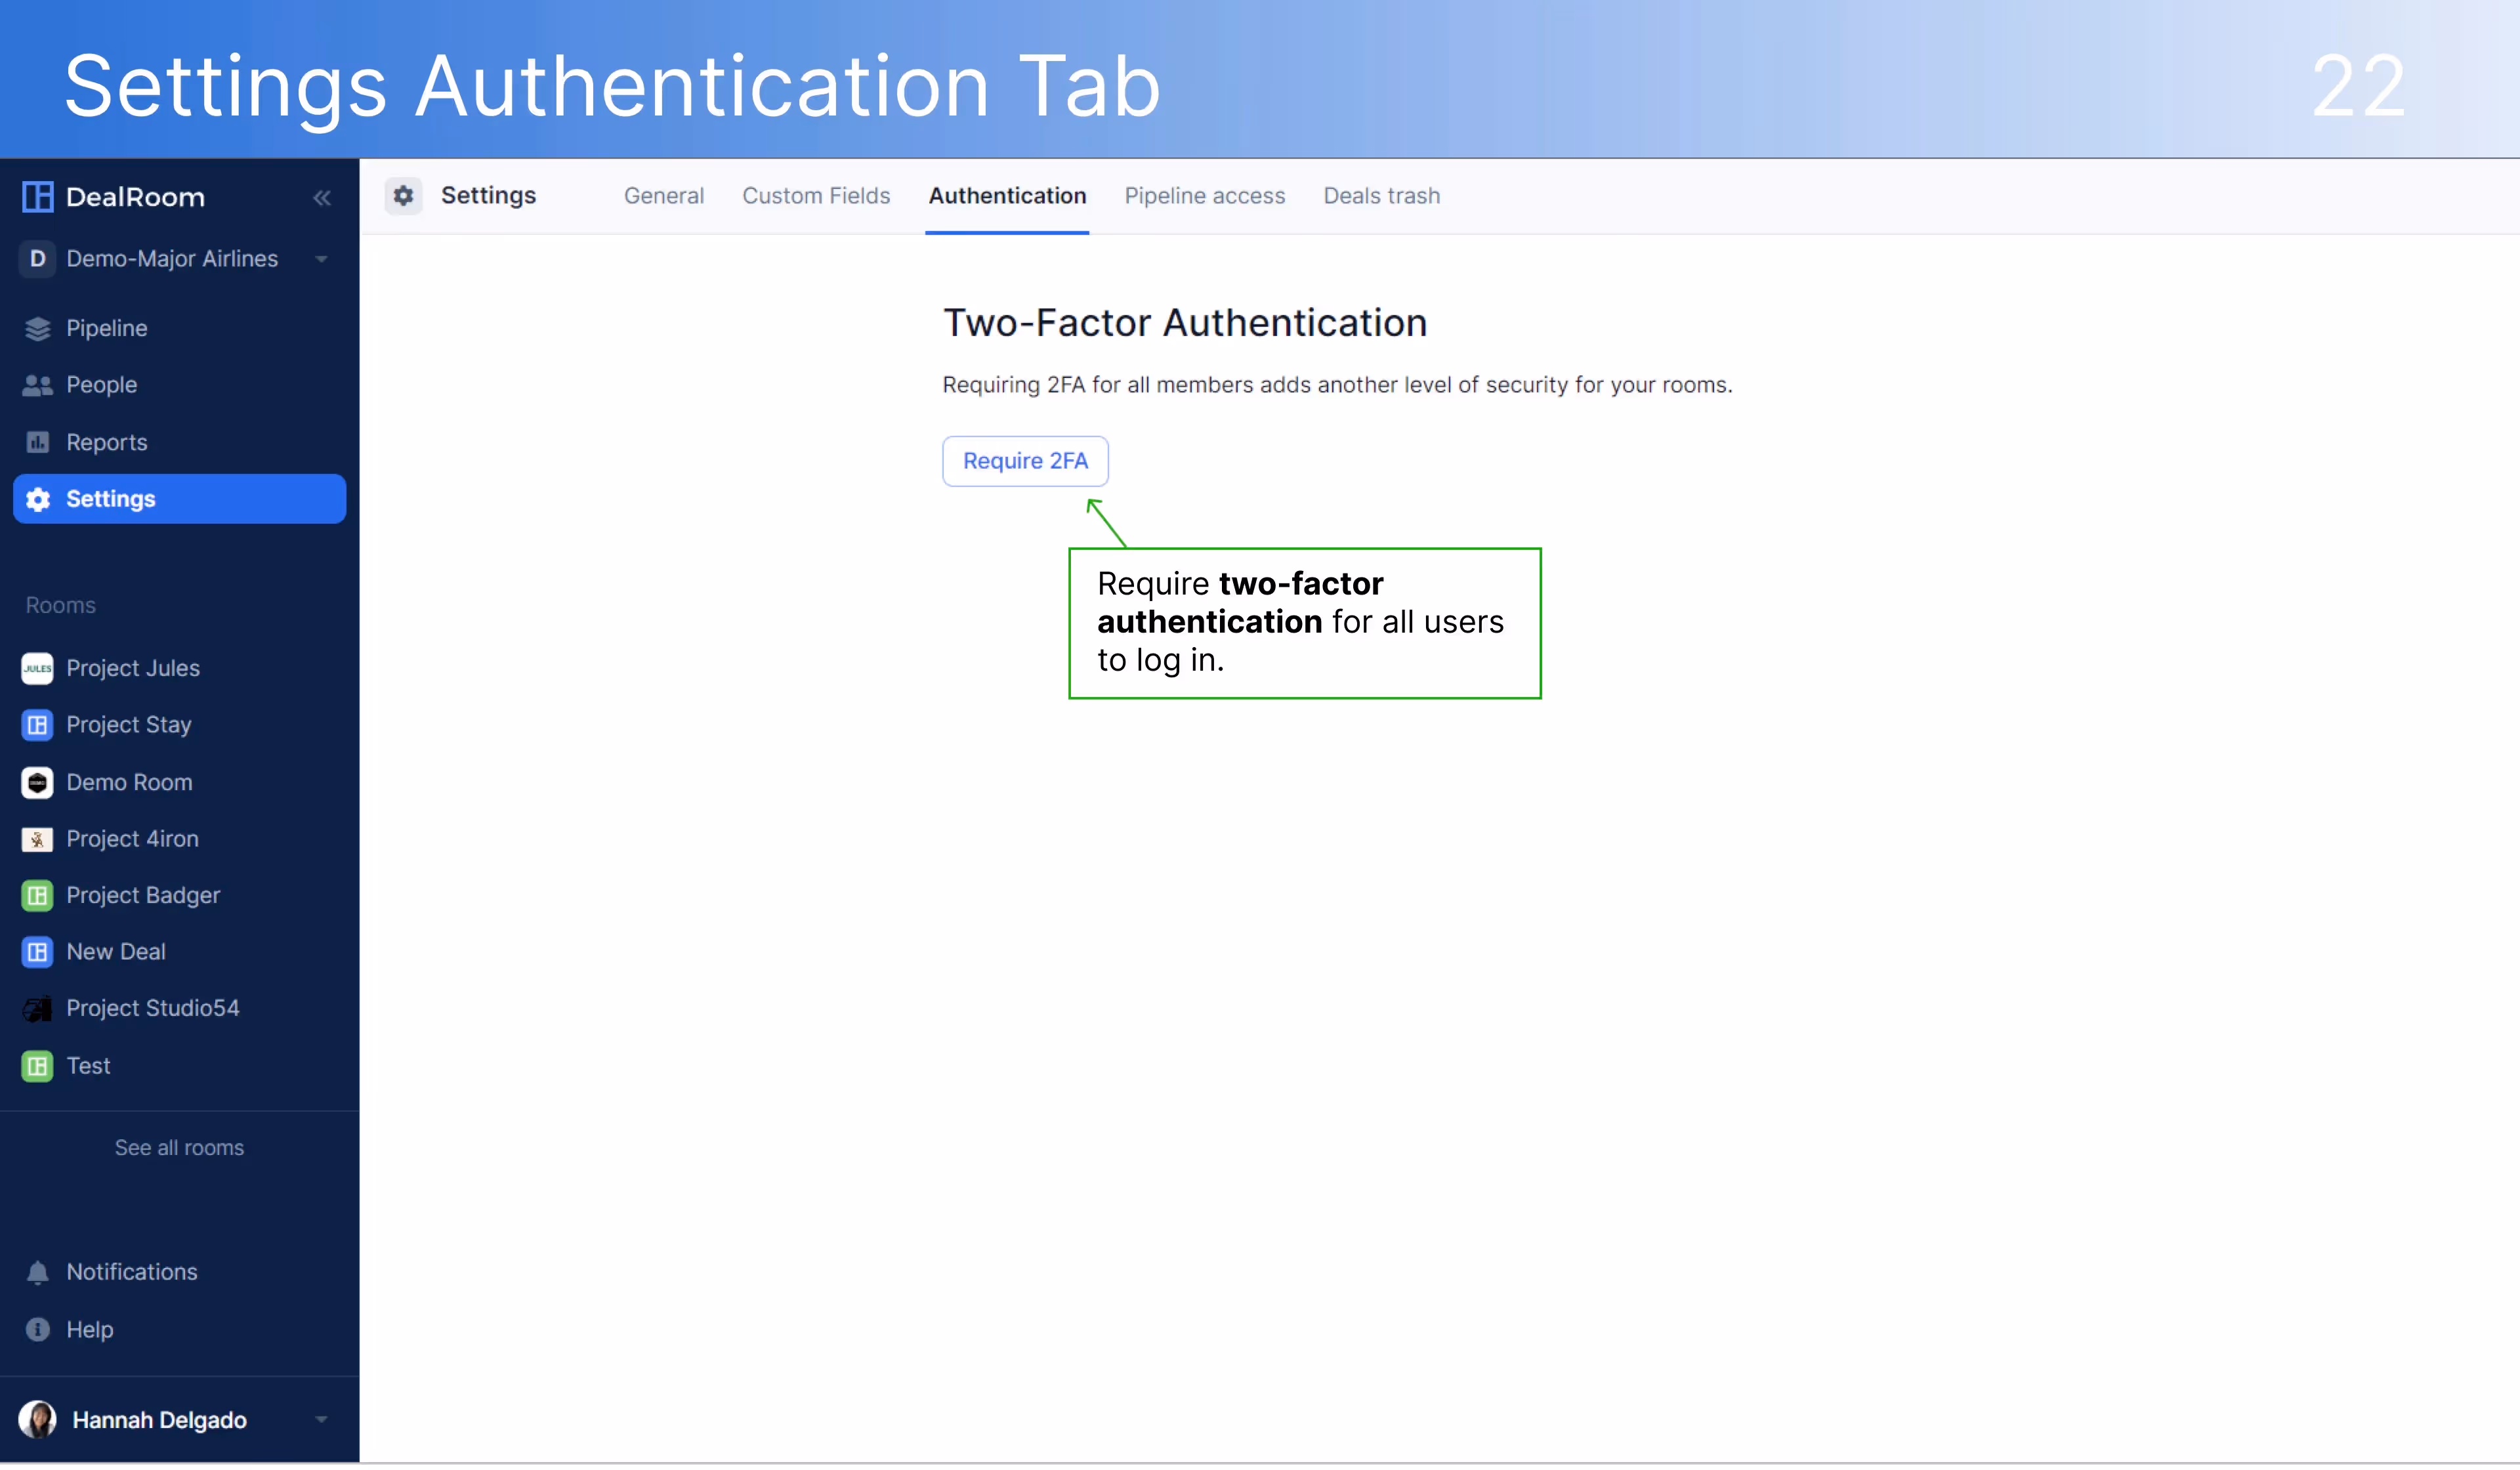2520x1470 pixels.
Task: Open the Hannah Delgado account menu
Action: click(x=160, y=1419)
